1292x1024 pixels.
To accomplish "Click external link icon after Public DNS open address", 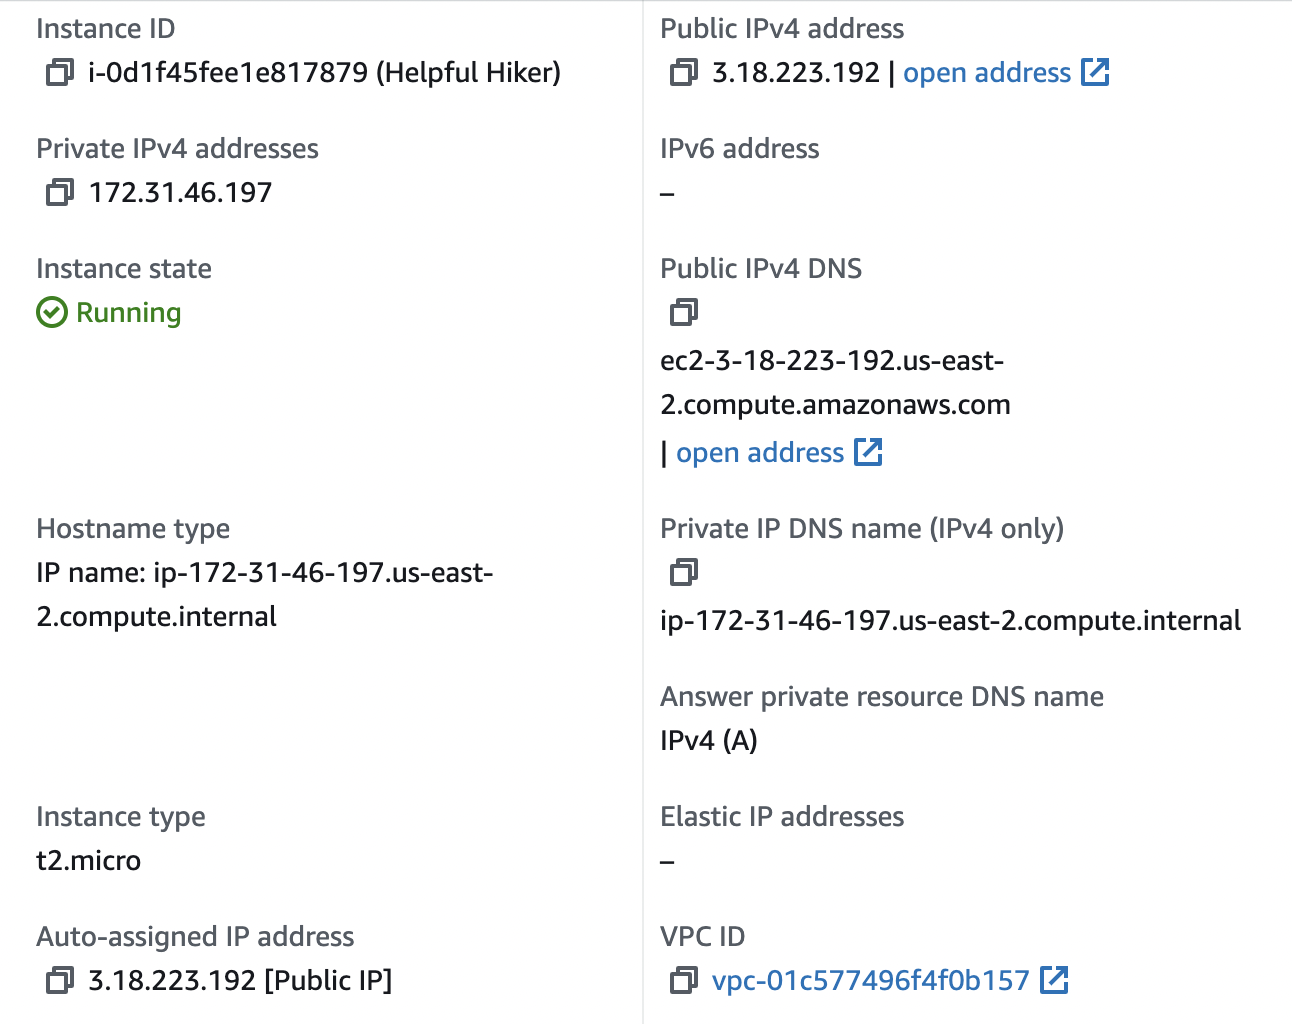I will tap(868, 452).
